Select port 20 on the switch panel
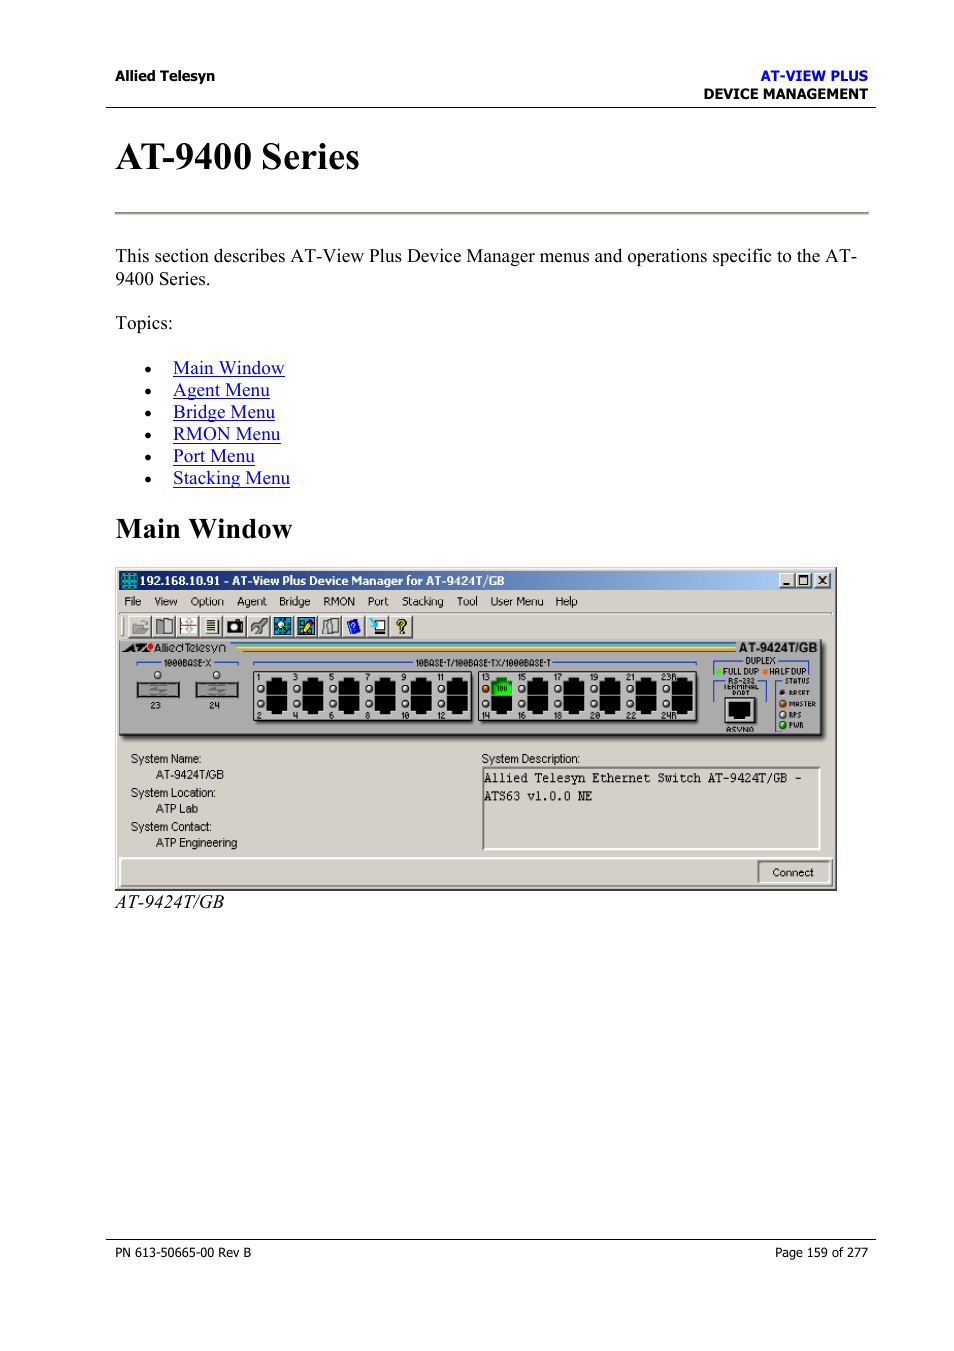 click(x=610, y=704)
